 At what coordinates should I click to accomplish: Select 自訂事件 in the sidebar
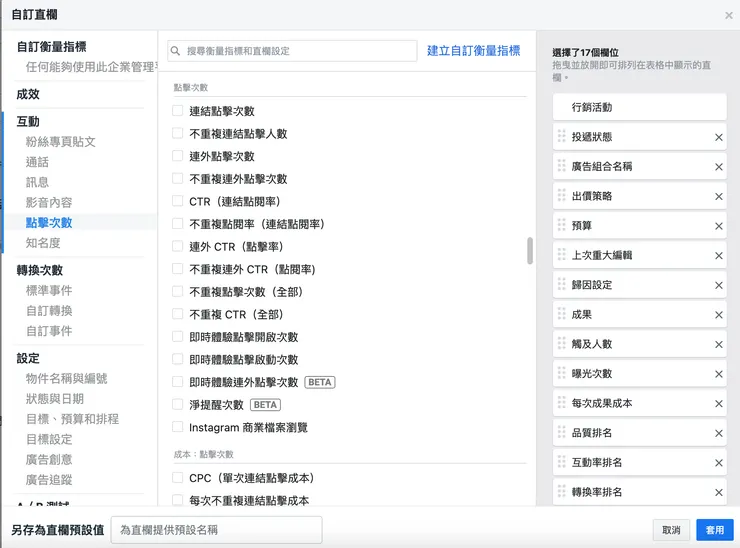(49, 331)
